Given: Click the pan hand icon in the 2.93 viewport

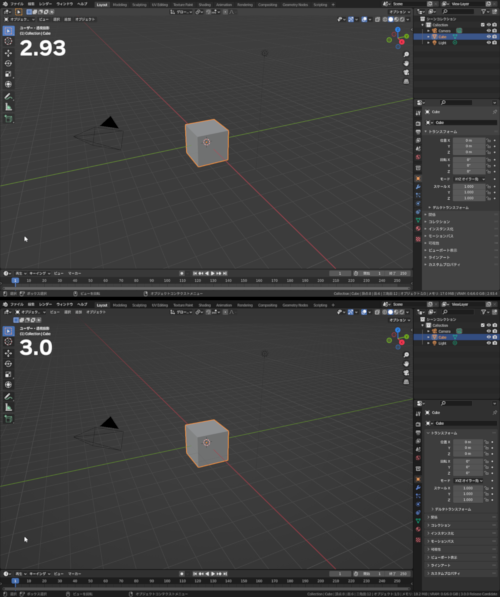Looking at the screenshot, I should (406, 63).
